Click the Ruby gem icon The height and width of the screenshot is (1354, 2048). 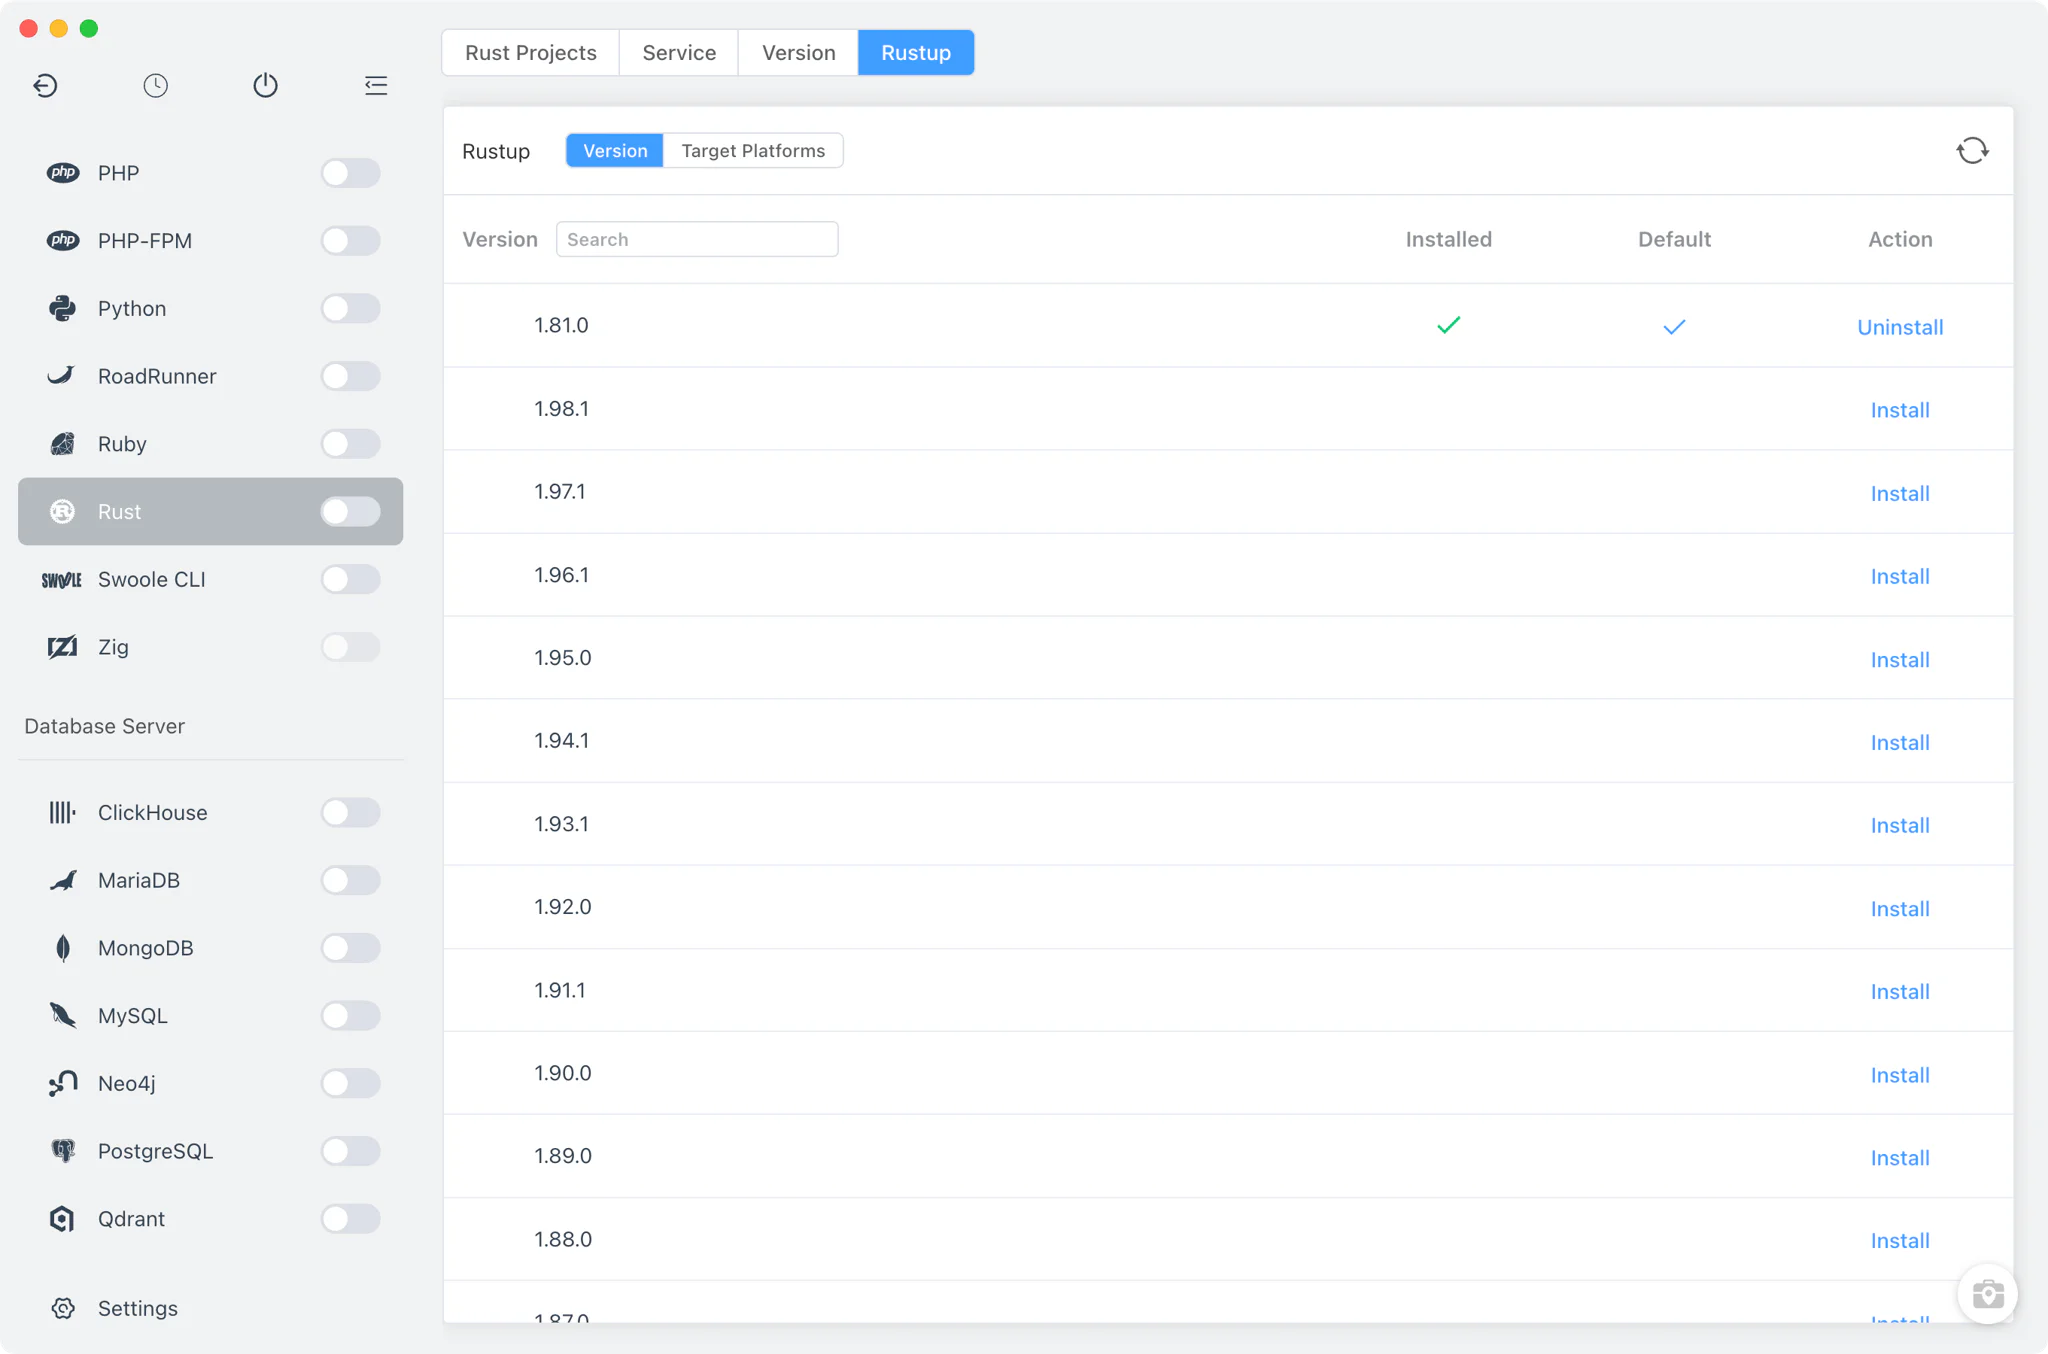point(63,444)
